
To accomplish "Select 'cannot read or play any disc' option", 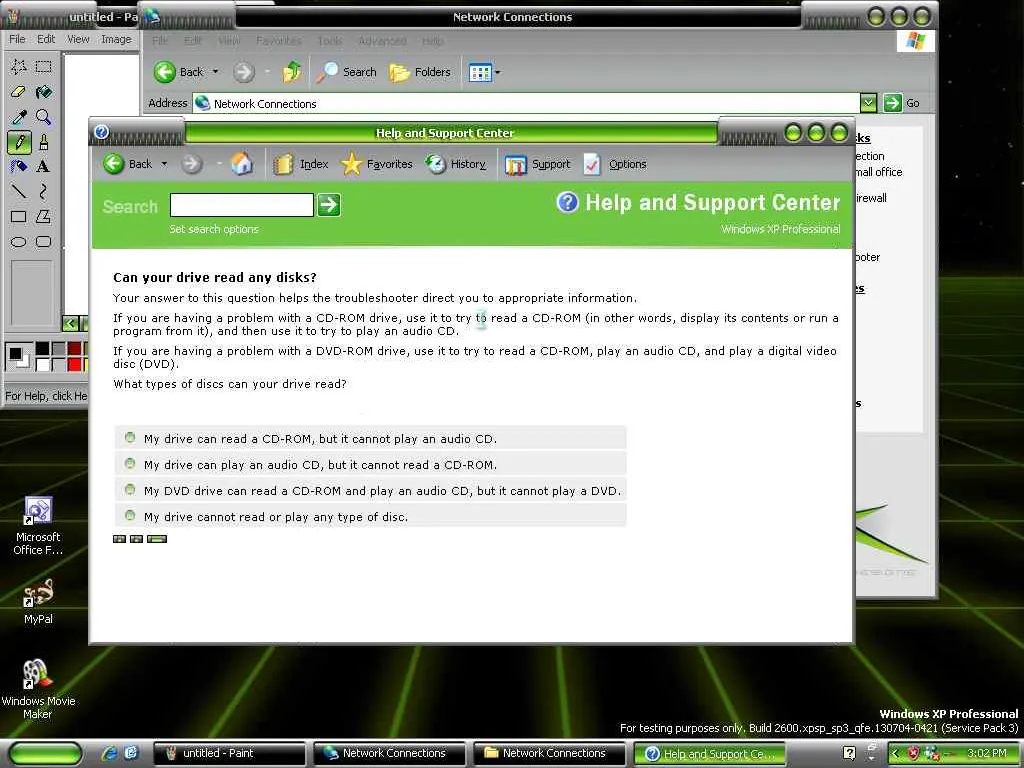I will tap(130, 516).
